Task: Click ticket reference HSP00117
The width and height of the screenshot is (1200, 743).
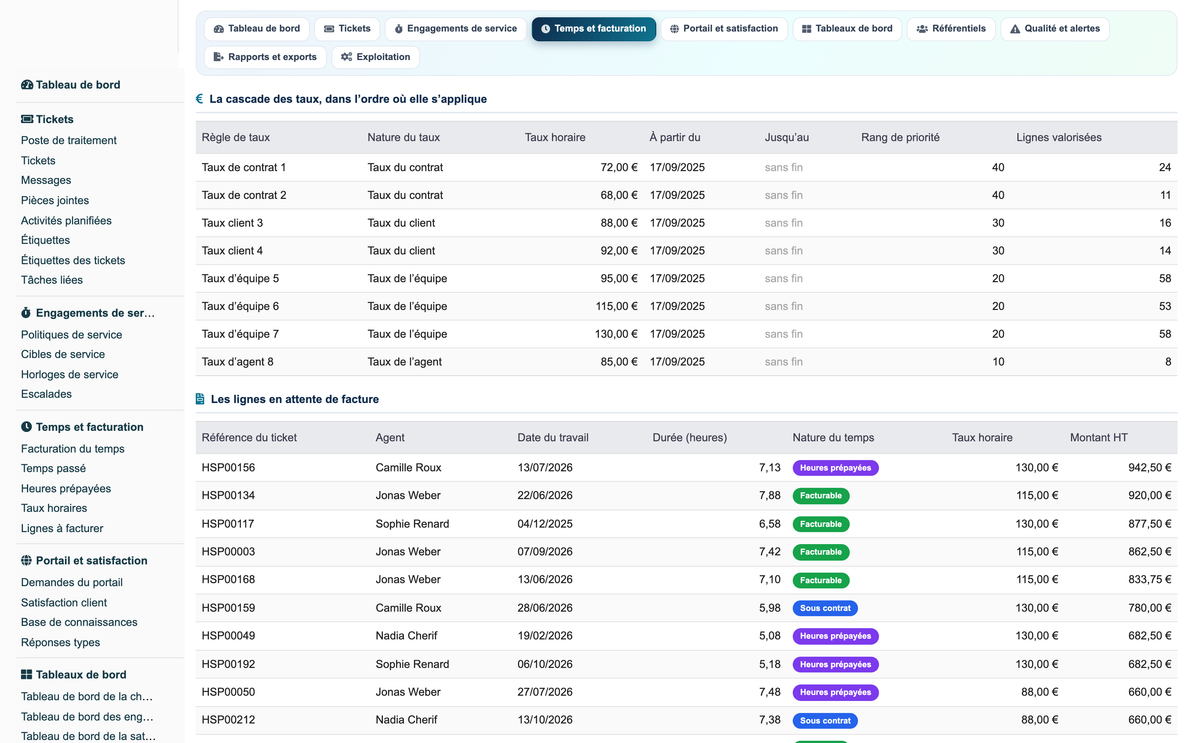Action: tap(228, 524)
